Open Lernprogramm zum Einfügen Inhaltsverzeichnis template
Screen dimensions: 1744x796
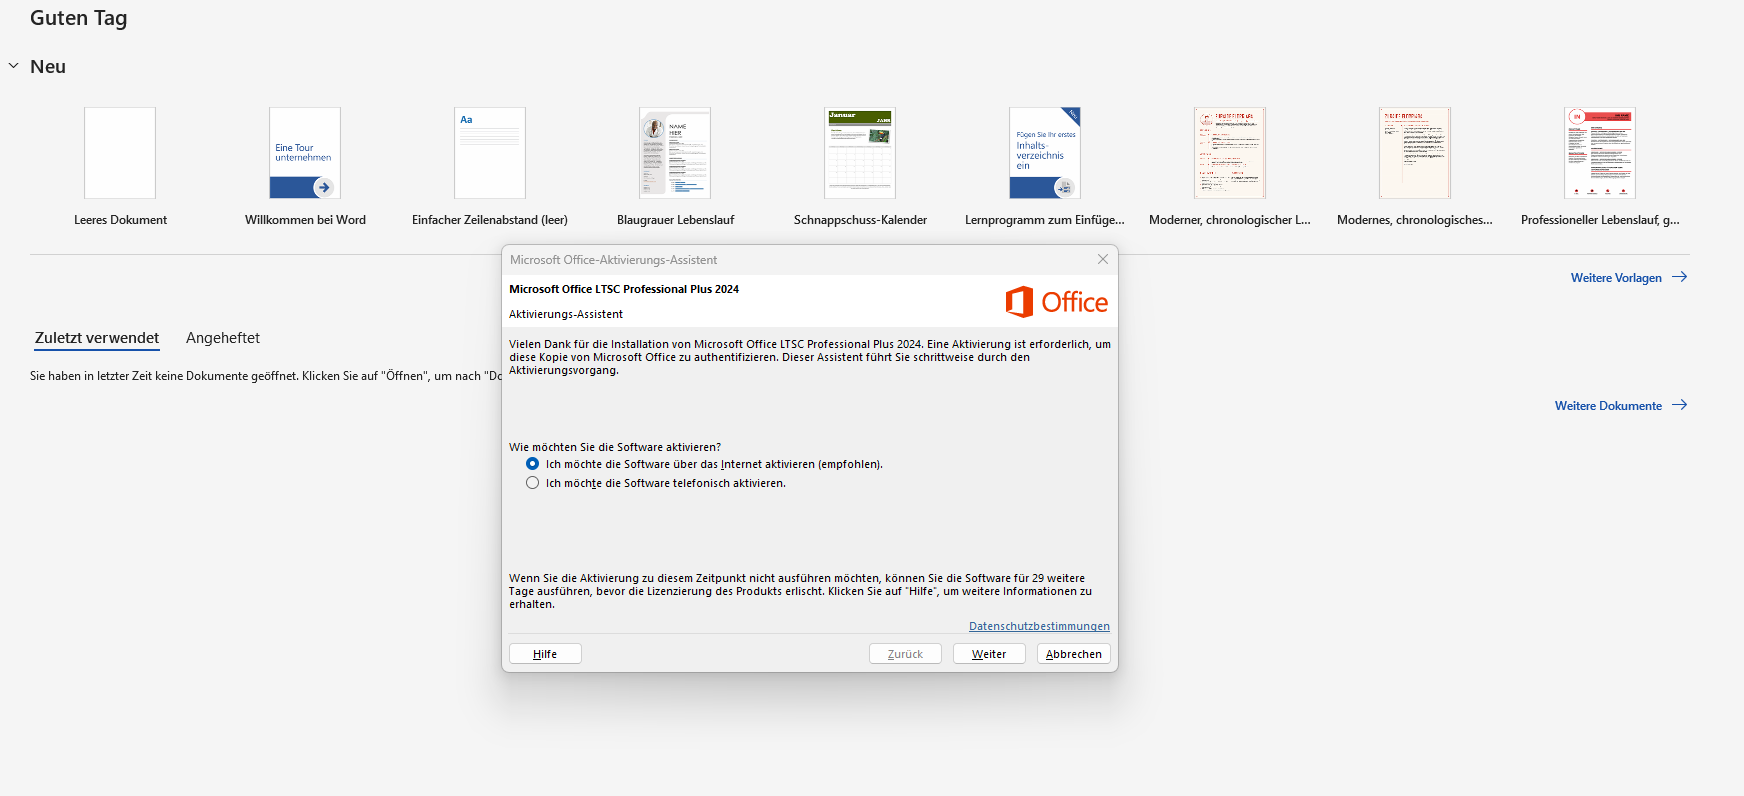pos(1045,153)
